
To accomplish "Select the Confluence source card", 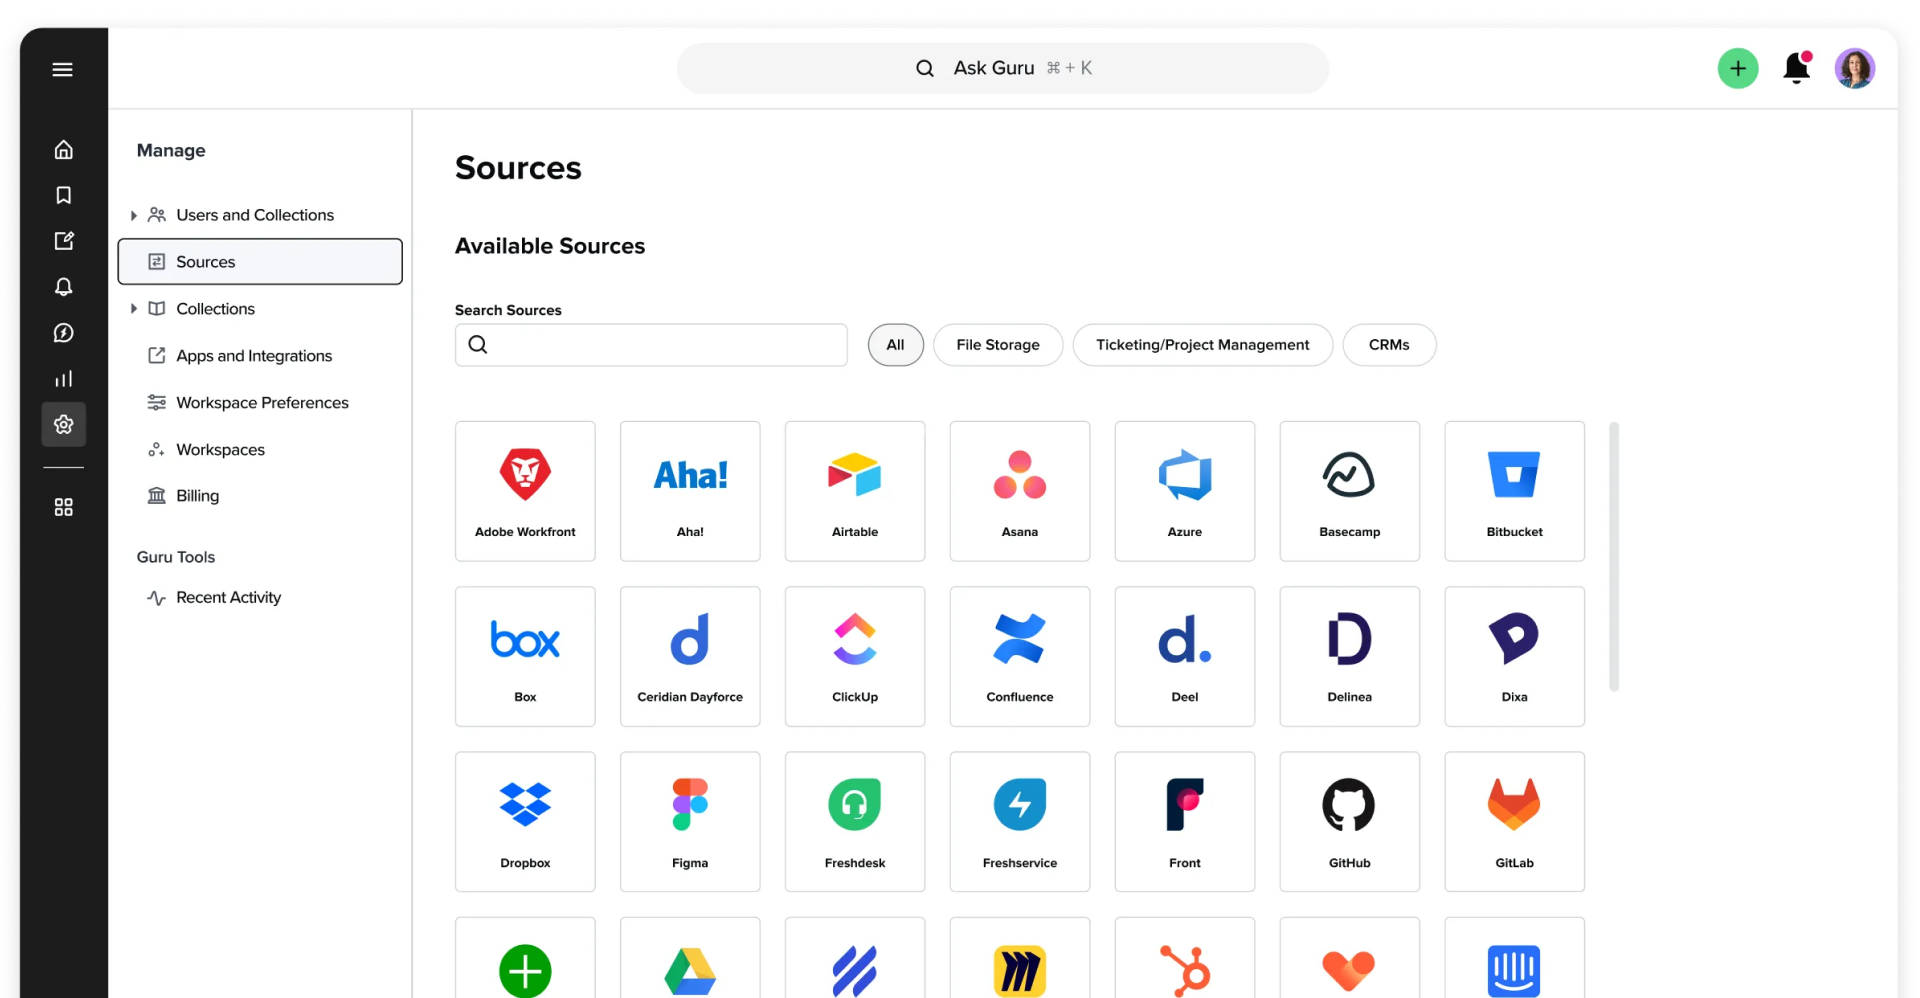I will tap(1020, 656).
